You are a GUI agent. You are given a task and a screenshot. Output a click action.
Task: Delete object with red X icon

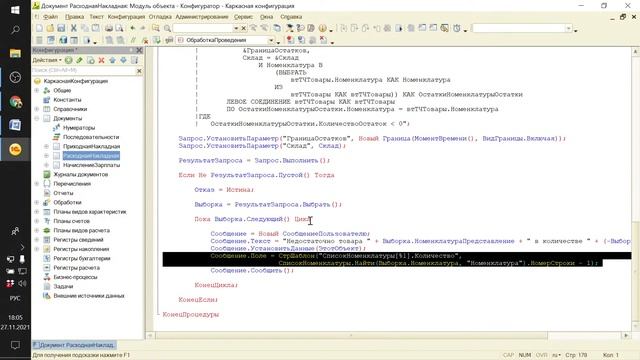click(102, 60)
